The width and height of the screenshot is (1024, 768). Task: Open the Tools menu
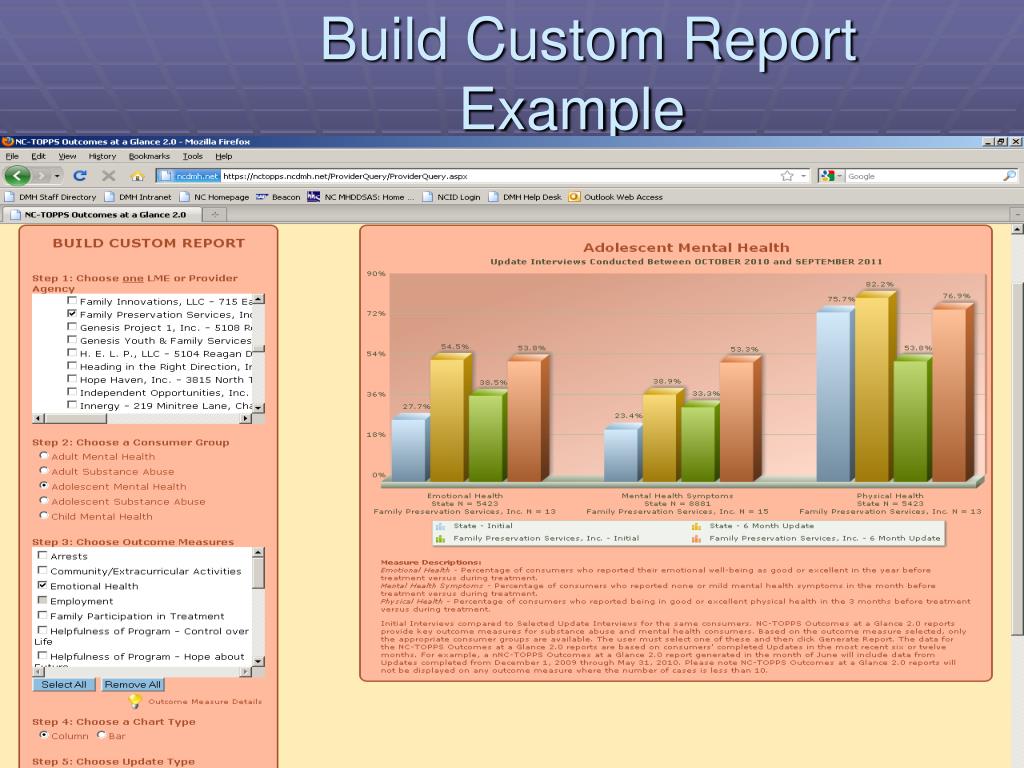coord(193,156)
